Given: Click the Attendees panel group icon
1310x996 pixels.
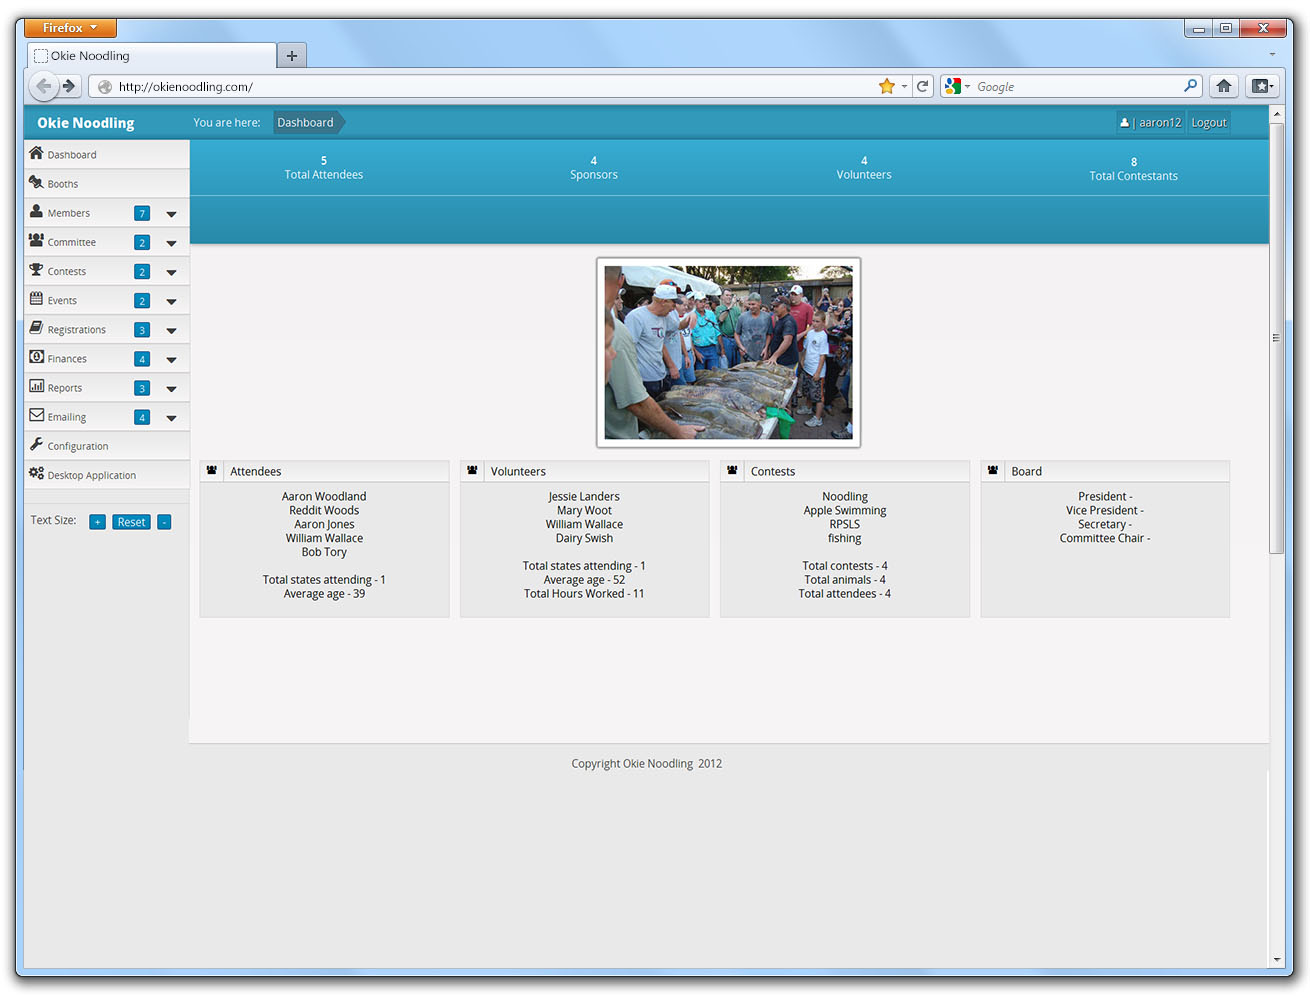Looking at the screenshot, I should [212, 470].
